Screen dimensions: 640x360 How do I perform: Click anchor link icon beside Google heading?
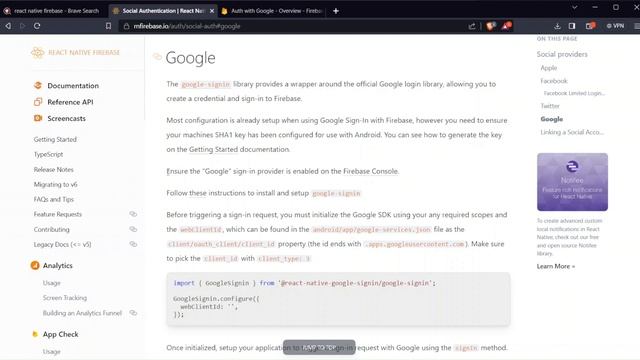(x=157, y=57)
